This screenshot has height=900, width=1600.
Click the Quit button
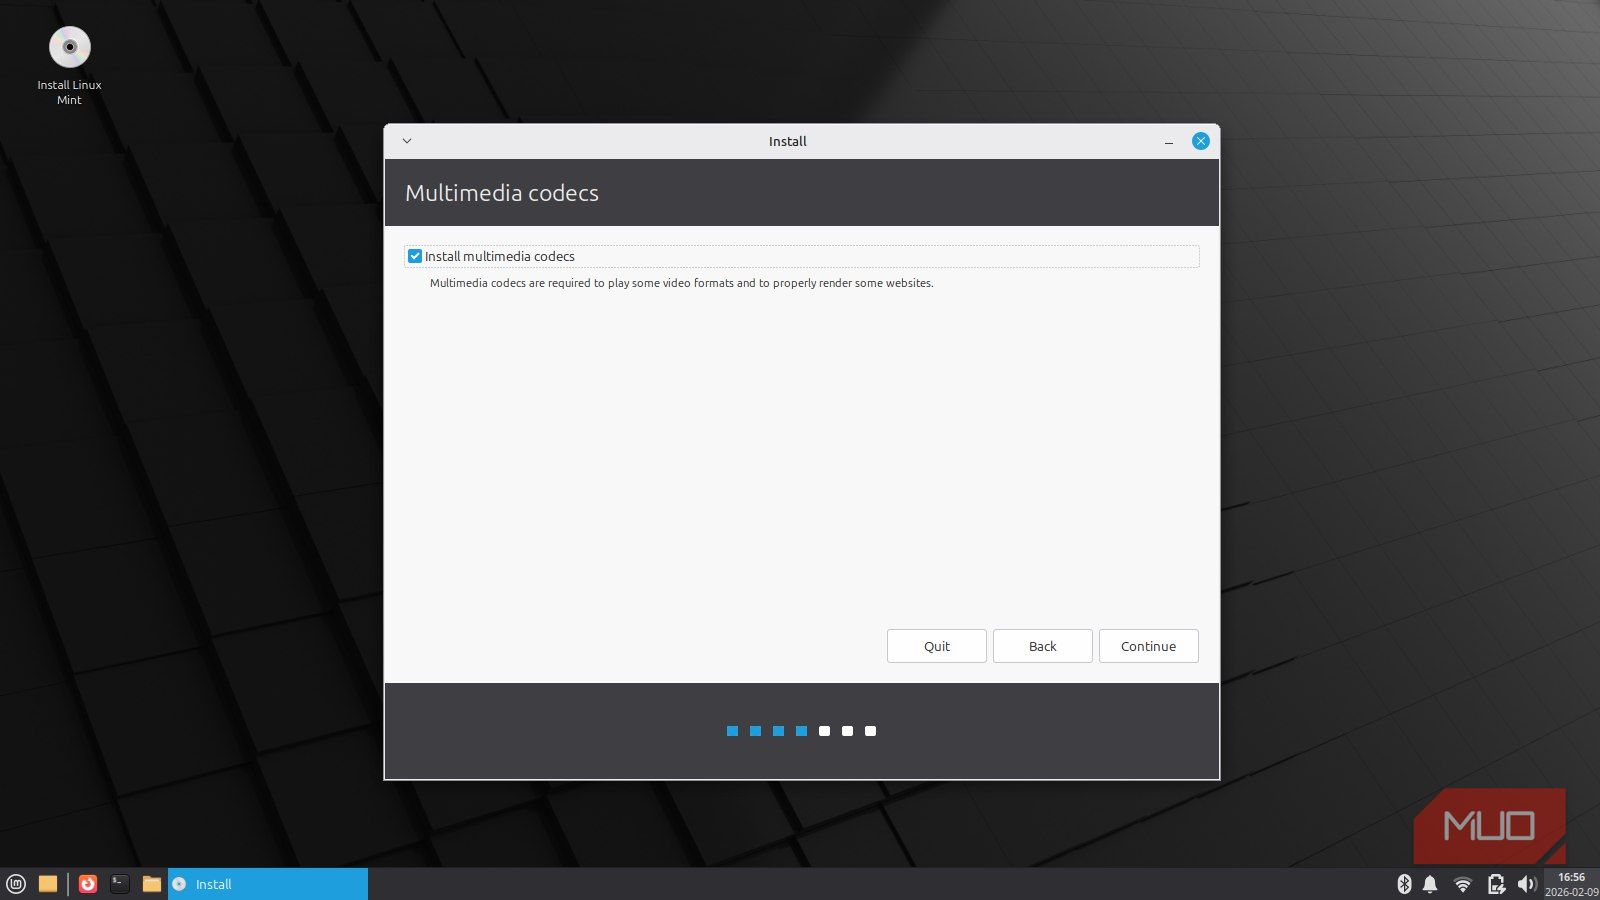937,646
